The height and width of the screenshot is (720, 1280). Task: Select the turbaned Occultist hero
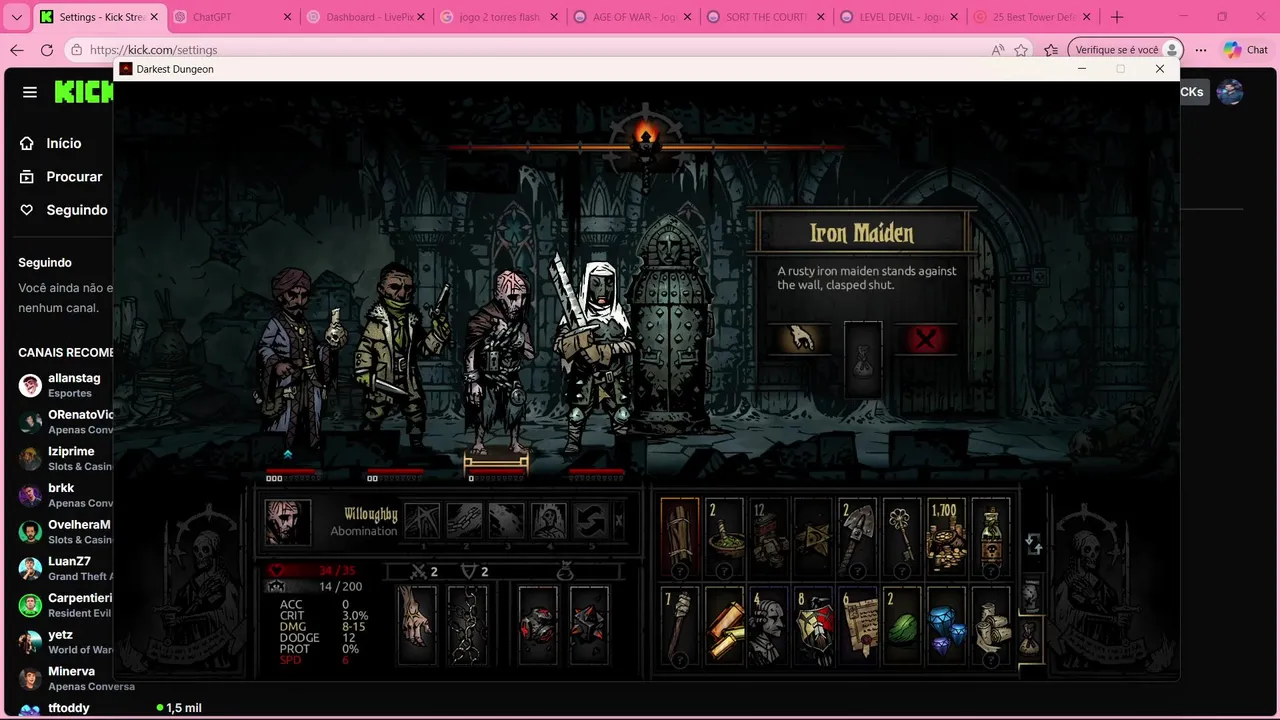coord(296,360)
